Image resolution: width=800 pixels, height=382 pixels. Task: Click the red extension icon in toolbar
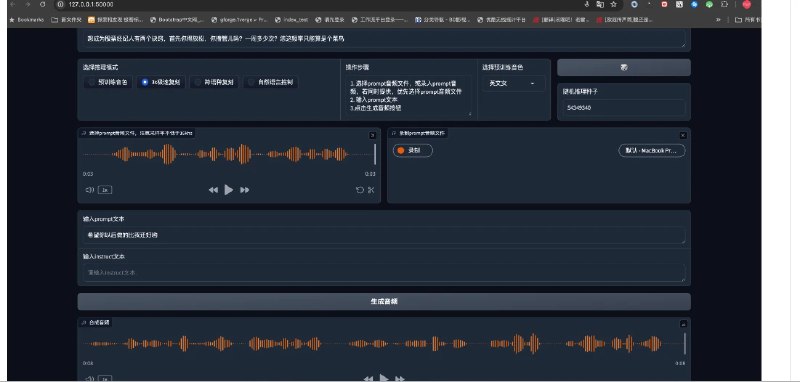(x=664, y=4)
